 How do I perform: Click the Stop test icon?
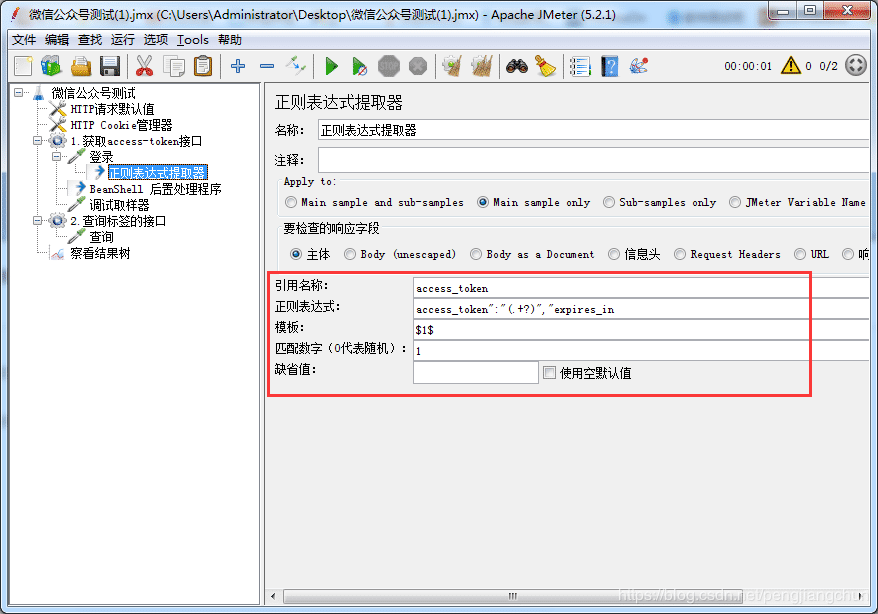389,66
